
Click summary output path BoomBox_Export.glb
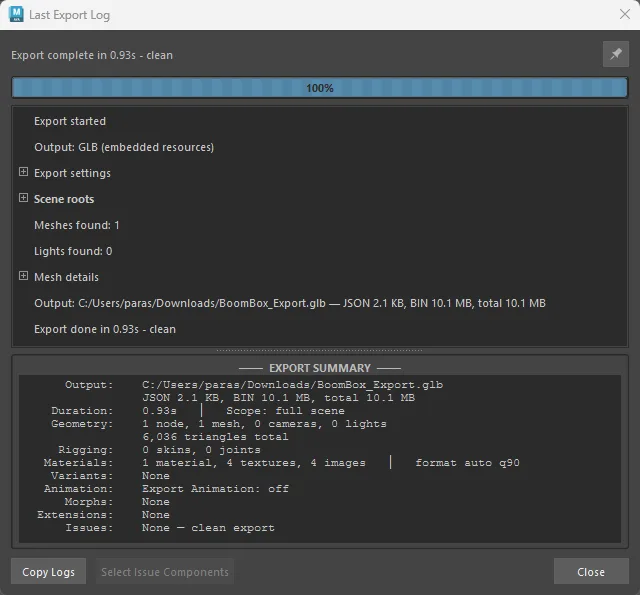[x=292, y=385]
